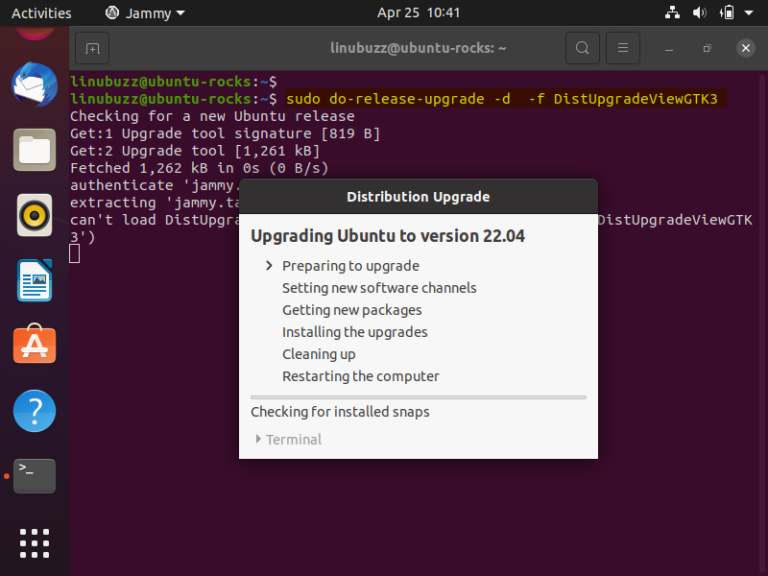Click the volume speaker icon
This screenshot has width=768, height=576.
pyautogui.click(x=699, y=13)
